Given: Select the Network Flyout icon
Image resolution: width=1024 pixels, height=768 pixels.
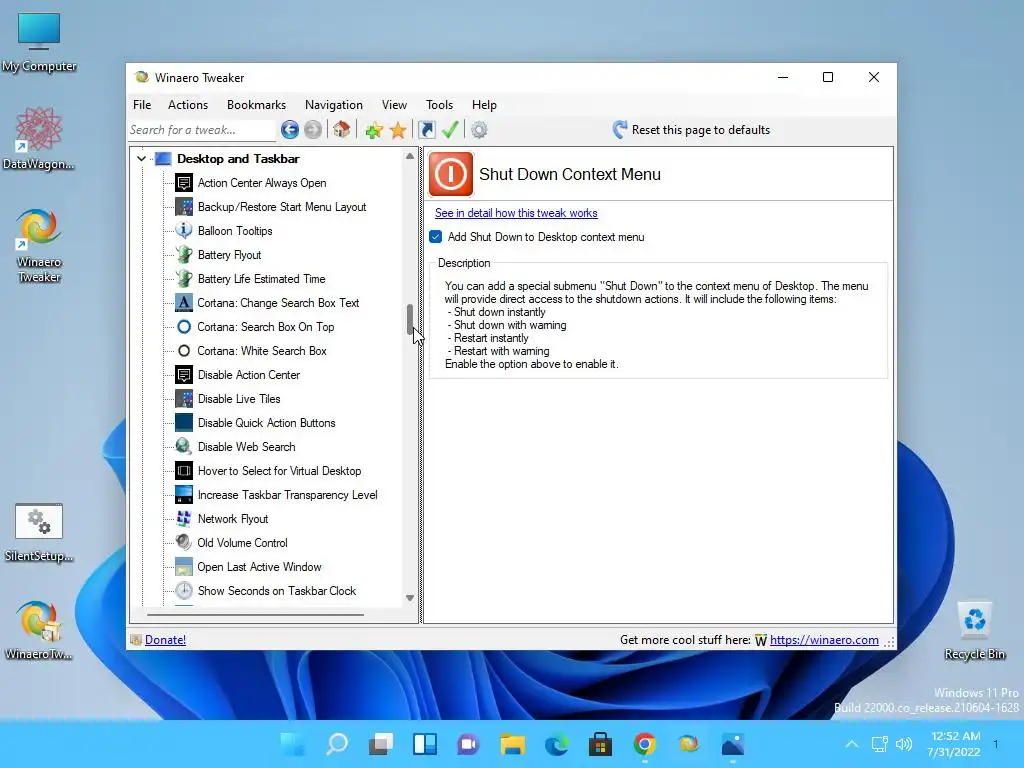Looking at the screenshot, I should tap(184, 519).
